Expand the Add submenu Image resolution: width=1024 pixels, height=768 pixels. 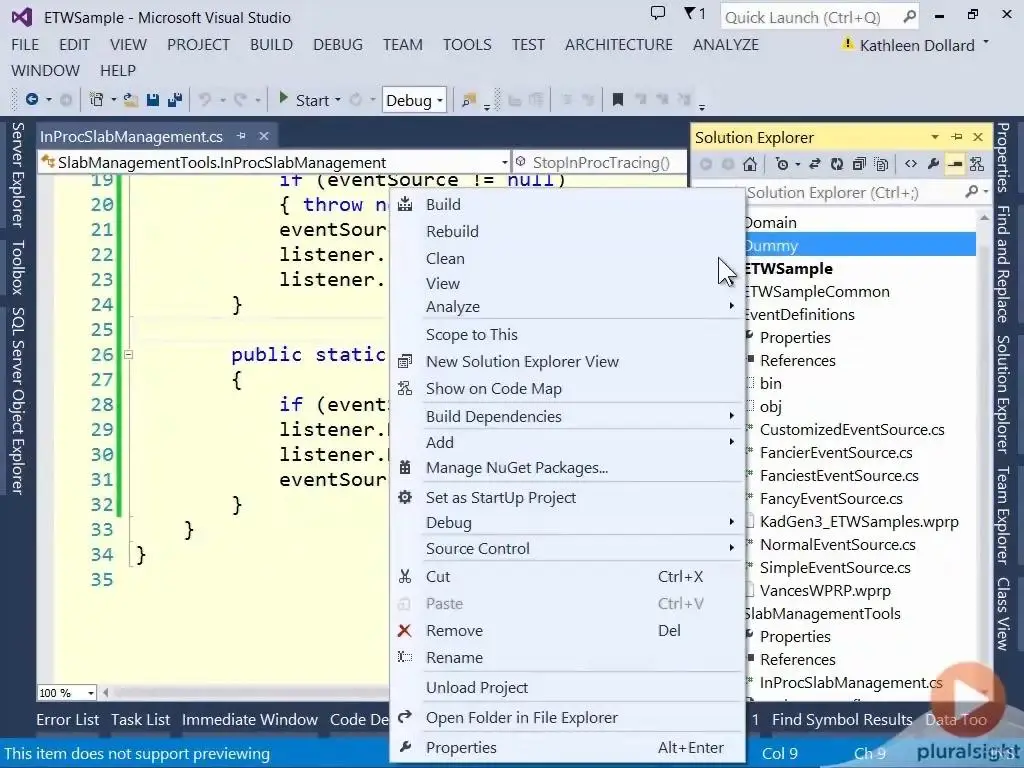[x=731, y=442]
